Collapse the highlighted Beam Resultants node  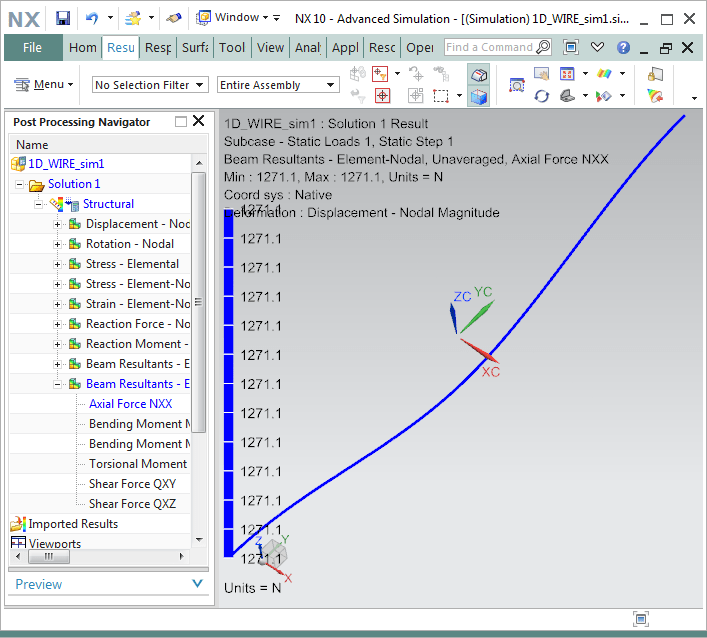57,384
